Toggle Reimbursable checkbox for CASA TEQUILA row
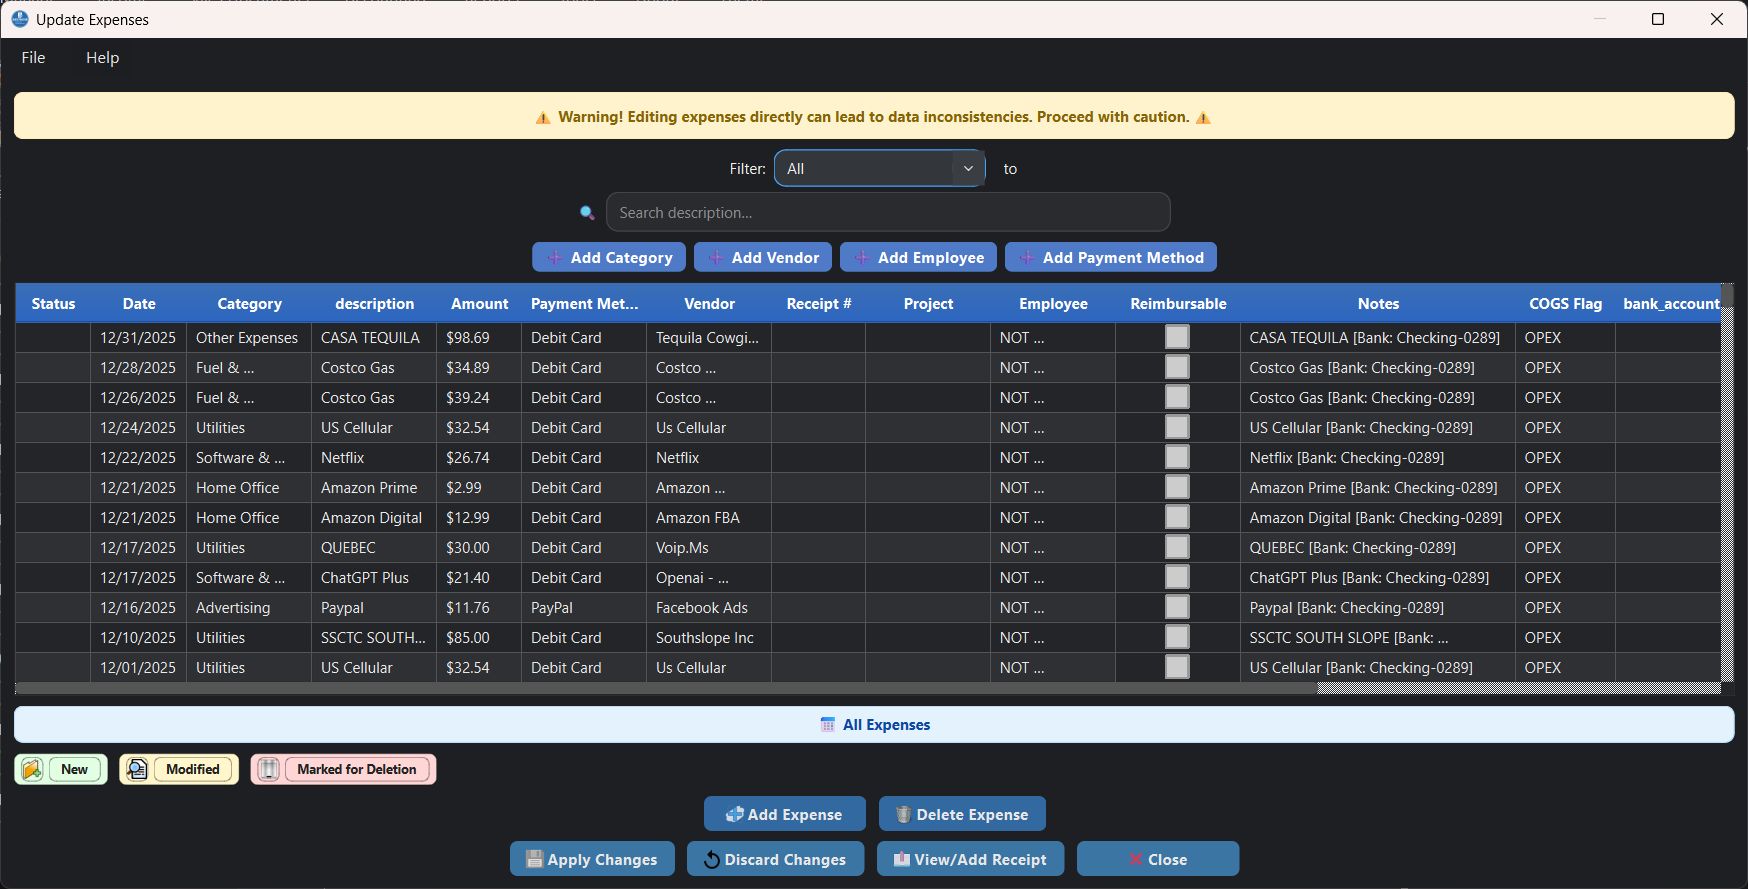The width and height of the screenshot is (1748, 889). point(1177,337)
